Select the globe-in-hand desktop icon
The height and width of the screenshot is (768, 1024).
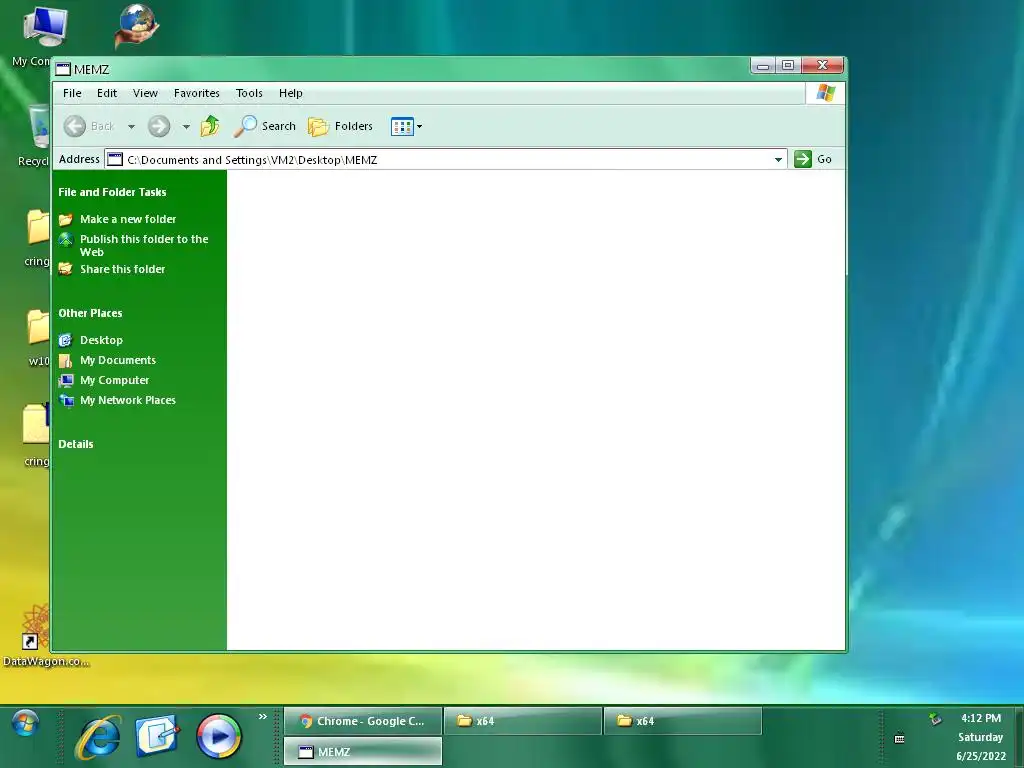pyautogui.click(x=136, y=26)
